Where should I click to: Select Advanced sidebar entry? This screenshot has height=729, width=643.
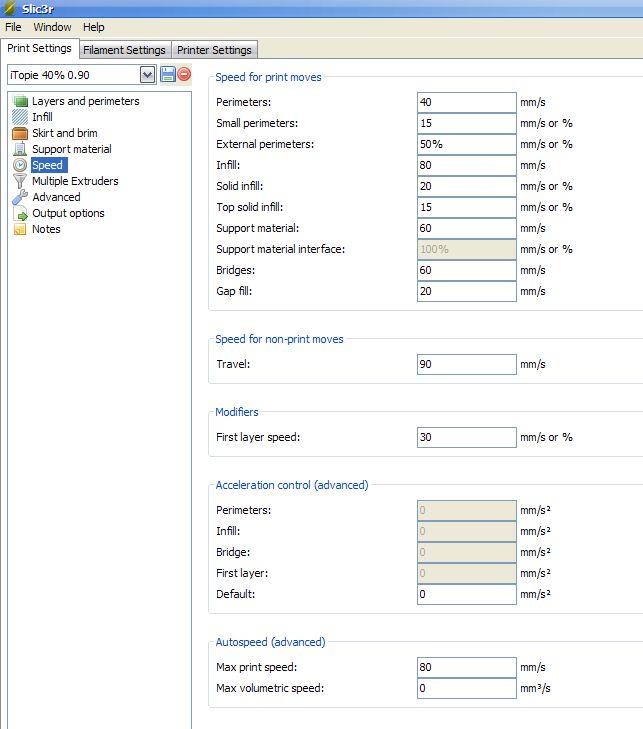pyautogui.click(x=56, y=197)
